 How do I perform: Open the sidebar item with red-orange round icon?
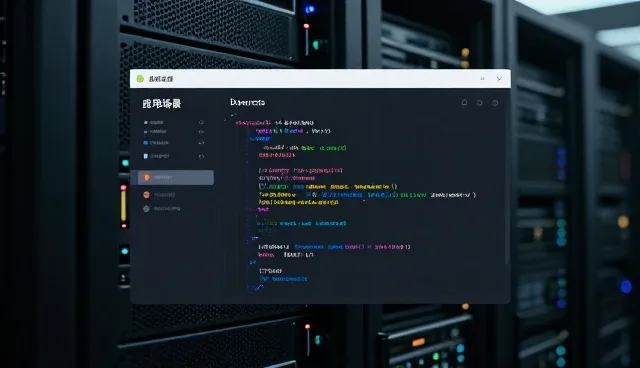159,195
